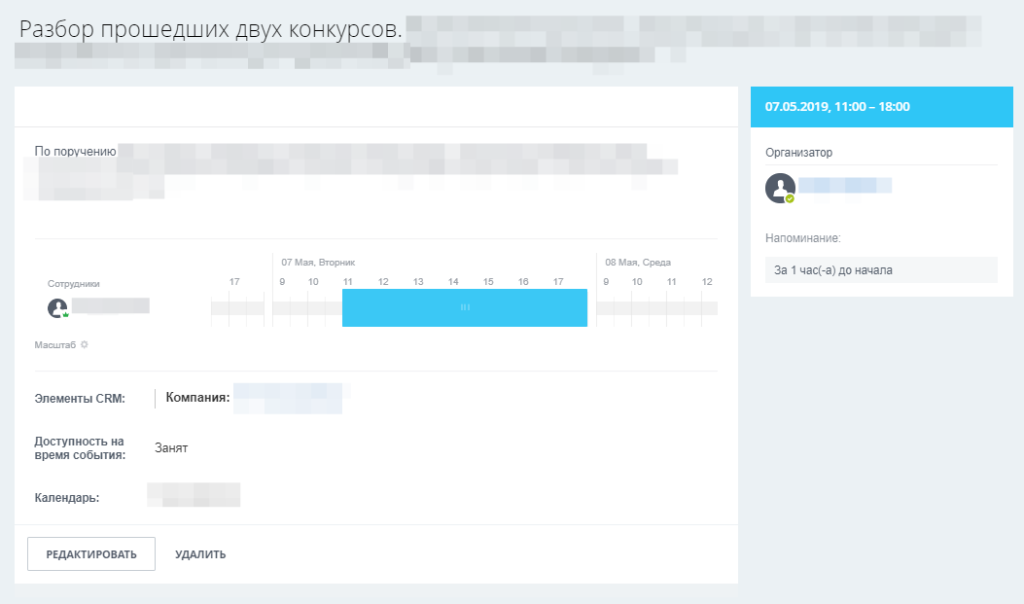Click the РЕДАКТИРОВАТЬ button
Image resolution: width=1024 pixels, height=604 pixels.
point(91,554)
